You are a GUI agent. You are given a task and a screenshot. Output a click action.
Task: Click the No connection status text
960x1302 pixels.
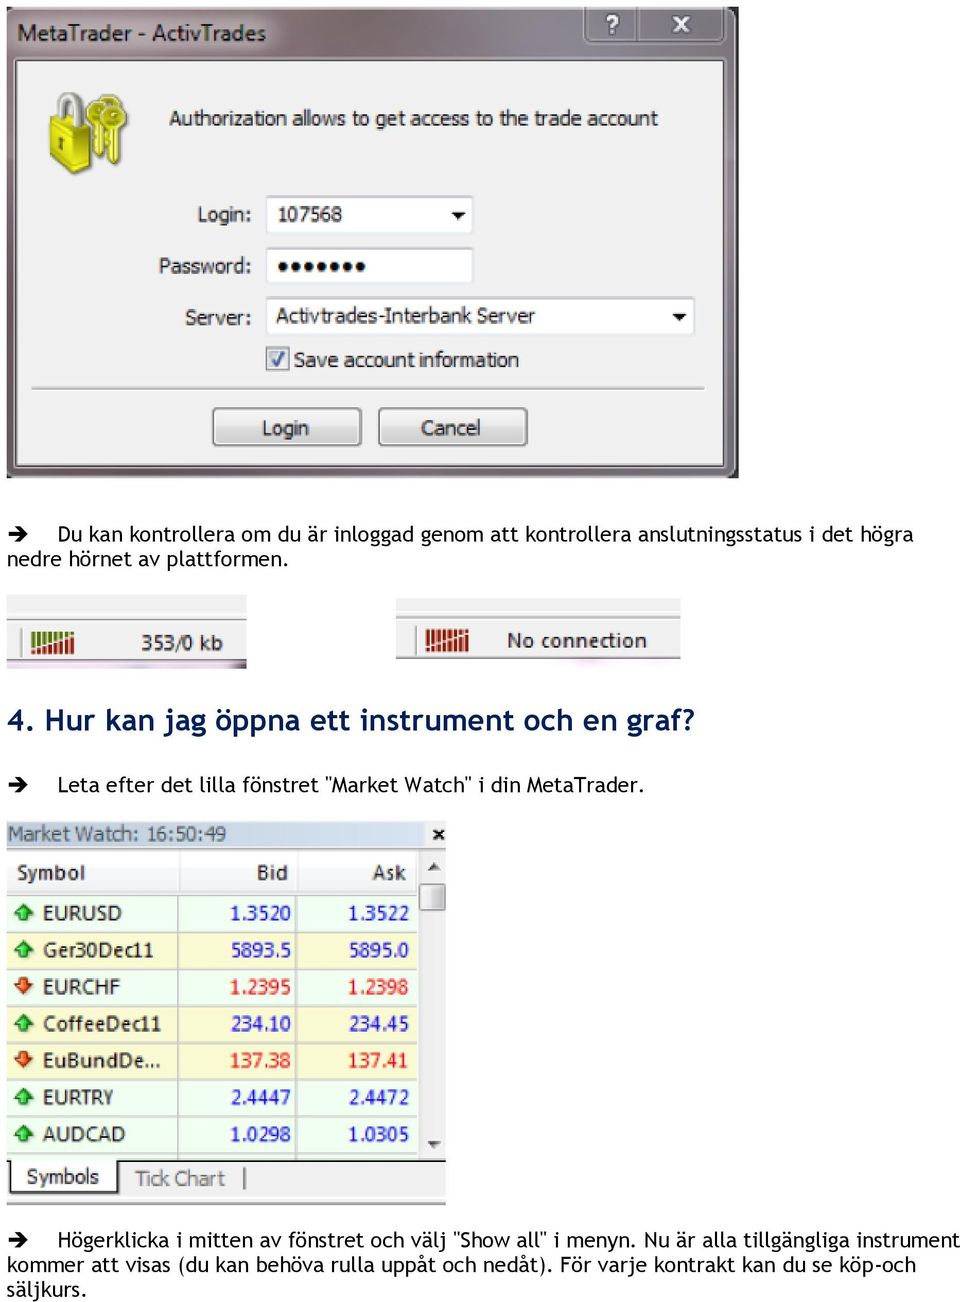577,641
